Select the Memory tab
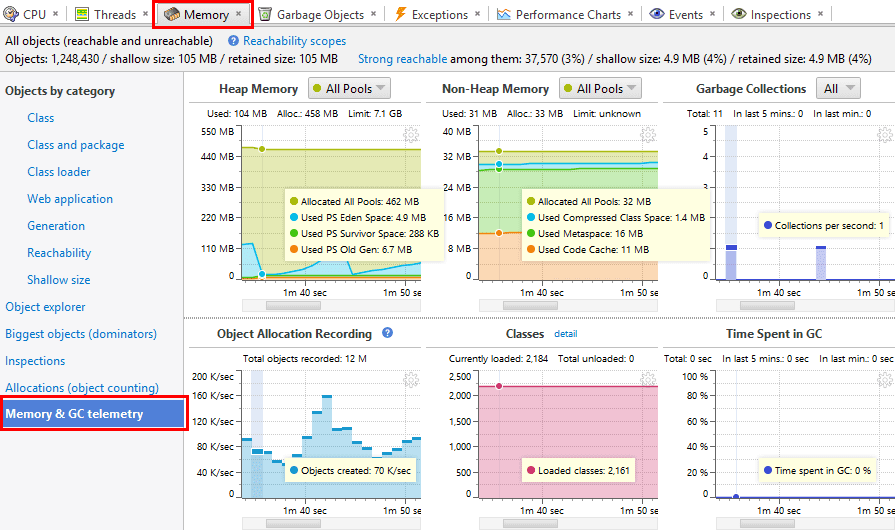 196,14
